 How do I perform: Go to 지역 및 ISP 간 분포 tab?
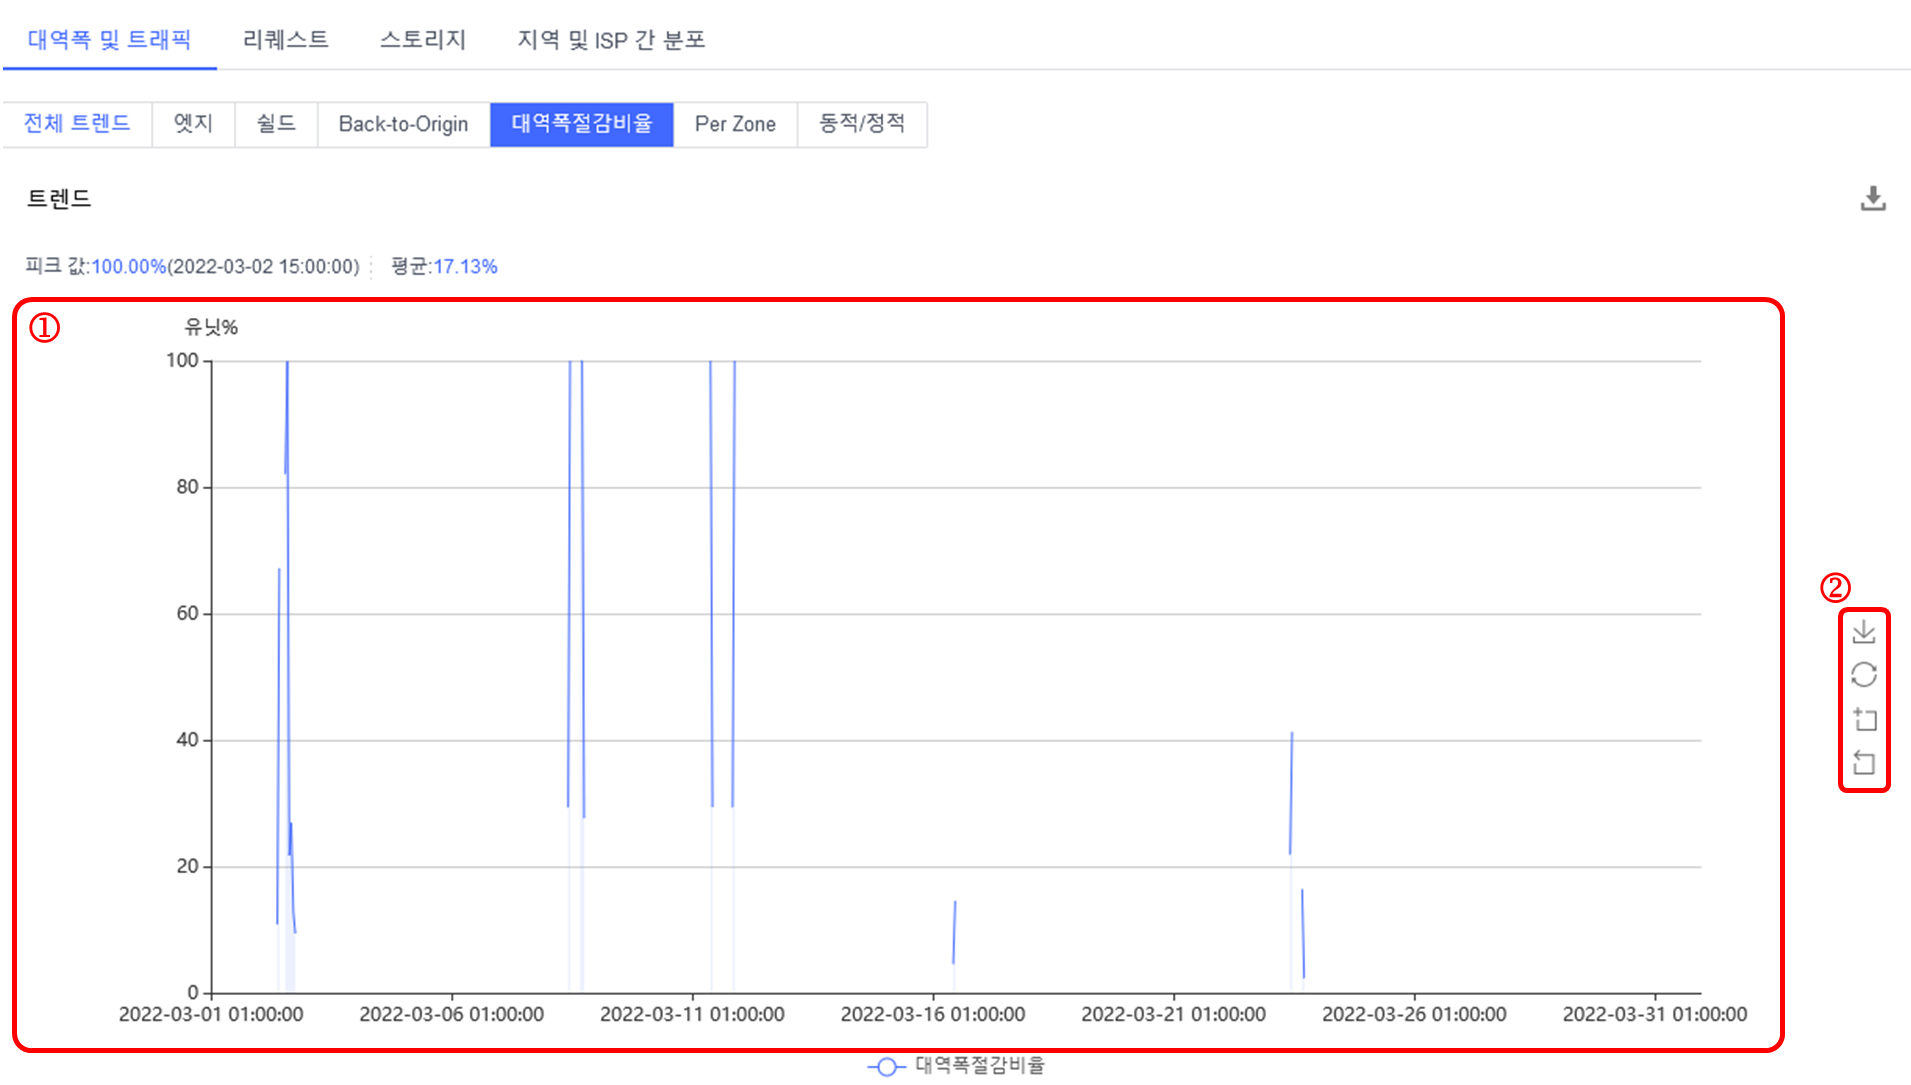(611, 40)
